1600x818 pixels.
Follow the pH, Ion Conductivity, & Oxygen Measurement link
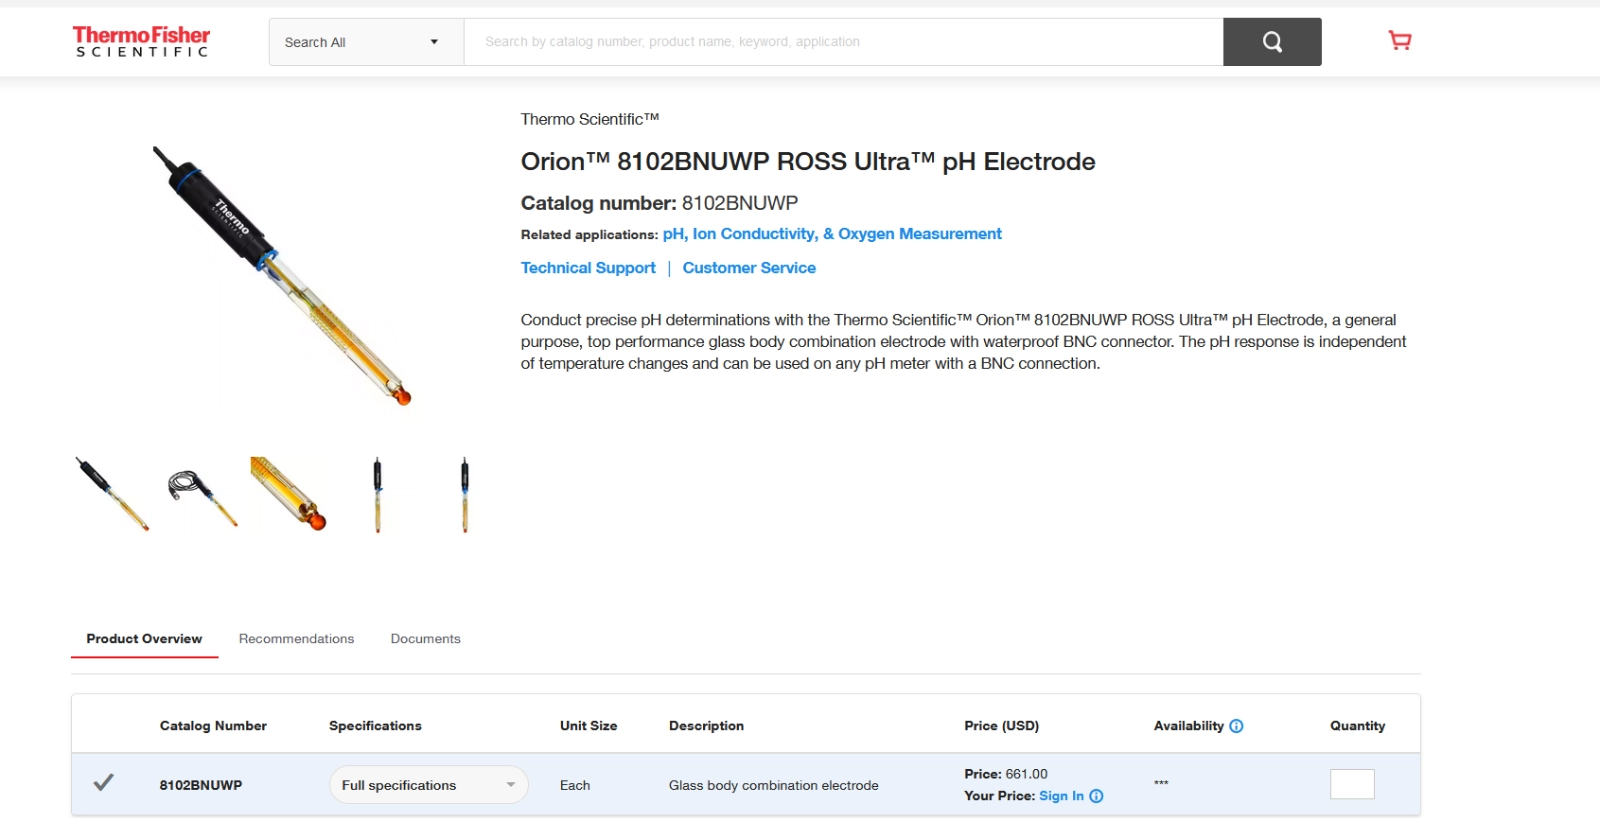pos(832,234)
